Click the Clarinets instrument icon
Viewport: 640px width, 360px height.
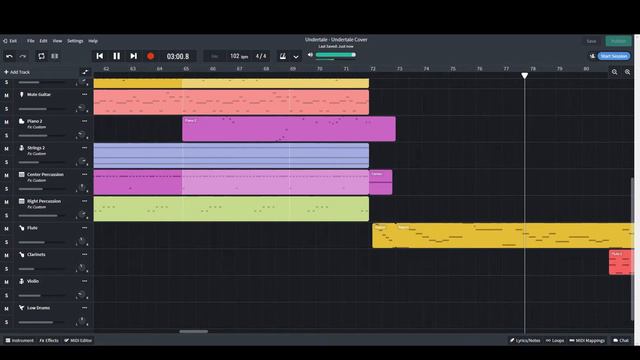tap(22, 254)
